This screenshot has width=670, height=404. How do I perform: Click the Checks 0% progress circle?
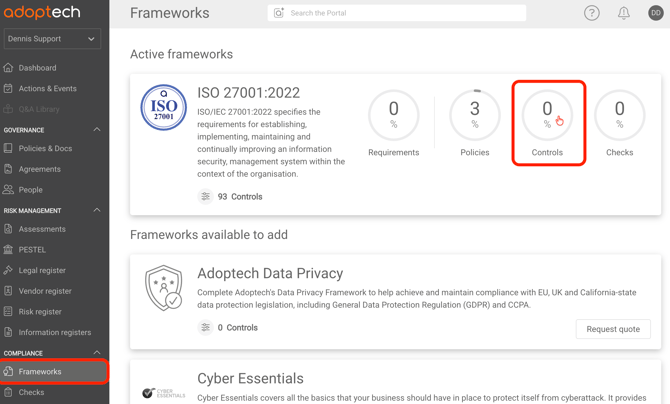pyautogui.click(x=619, y=115)
